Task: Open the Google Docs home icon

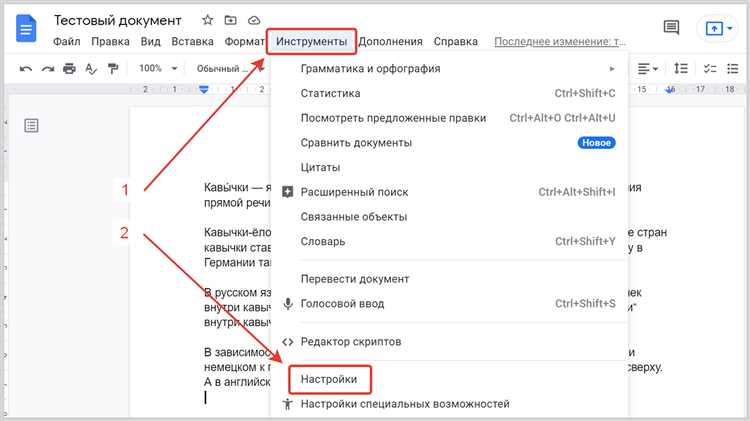Action: pyautogui.click(x=26, y=29)
